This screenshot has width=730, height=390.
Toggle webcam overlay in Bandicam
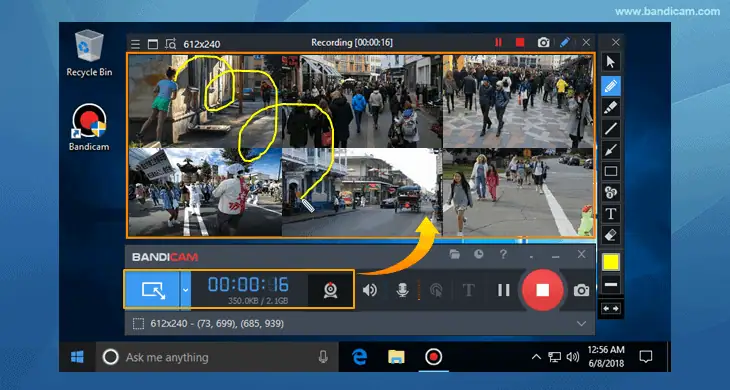point(331,289)
